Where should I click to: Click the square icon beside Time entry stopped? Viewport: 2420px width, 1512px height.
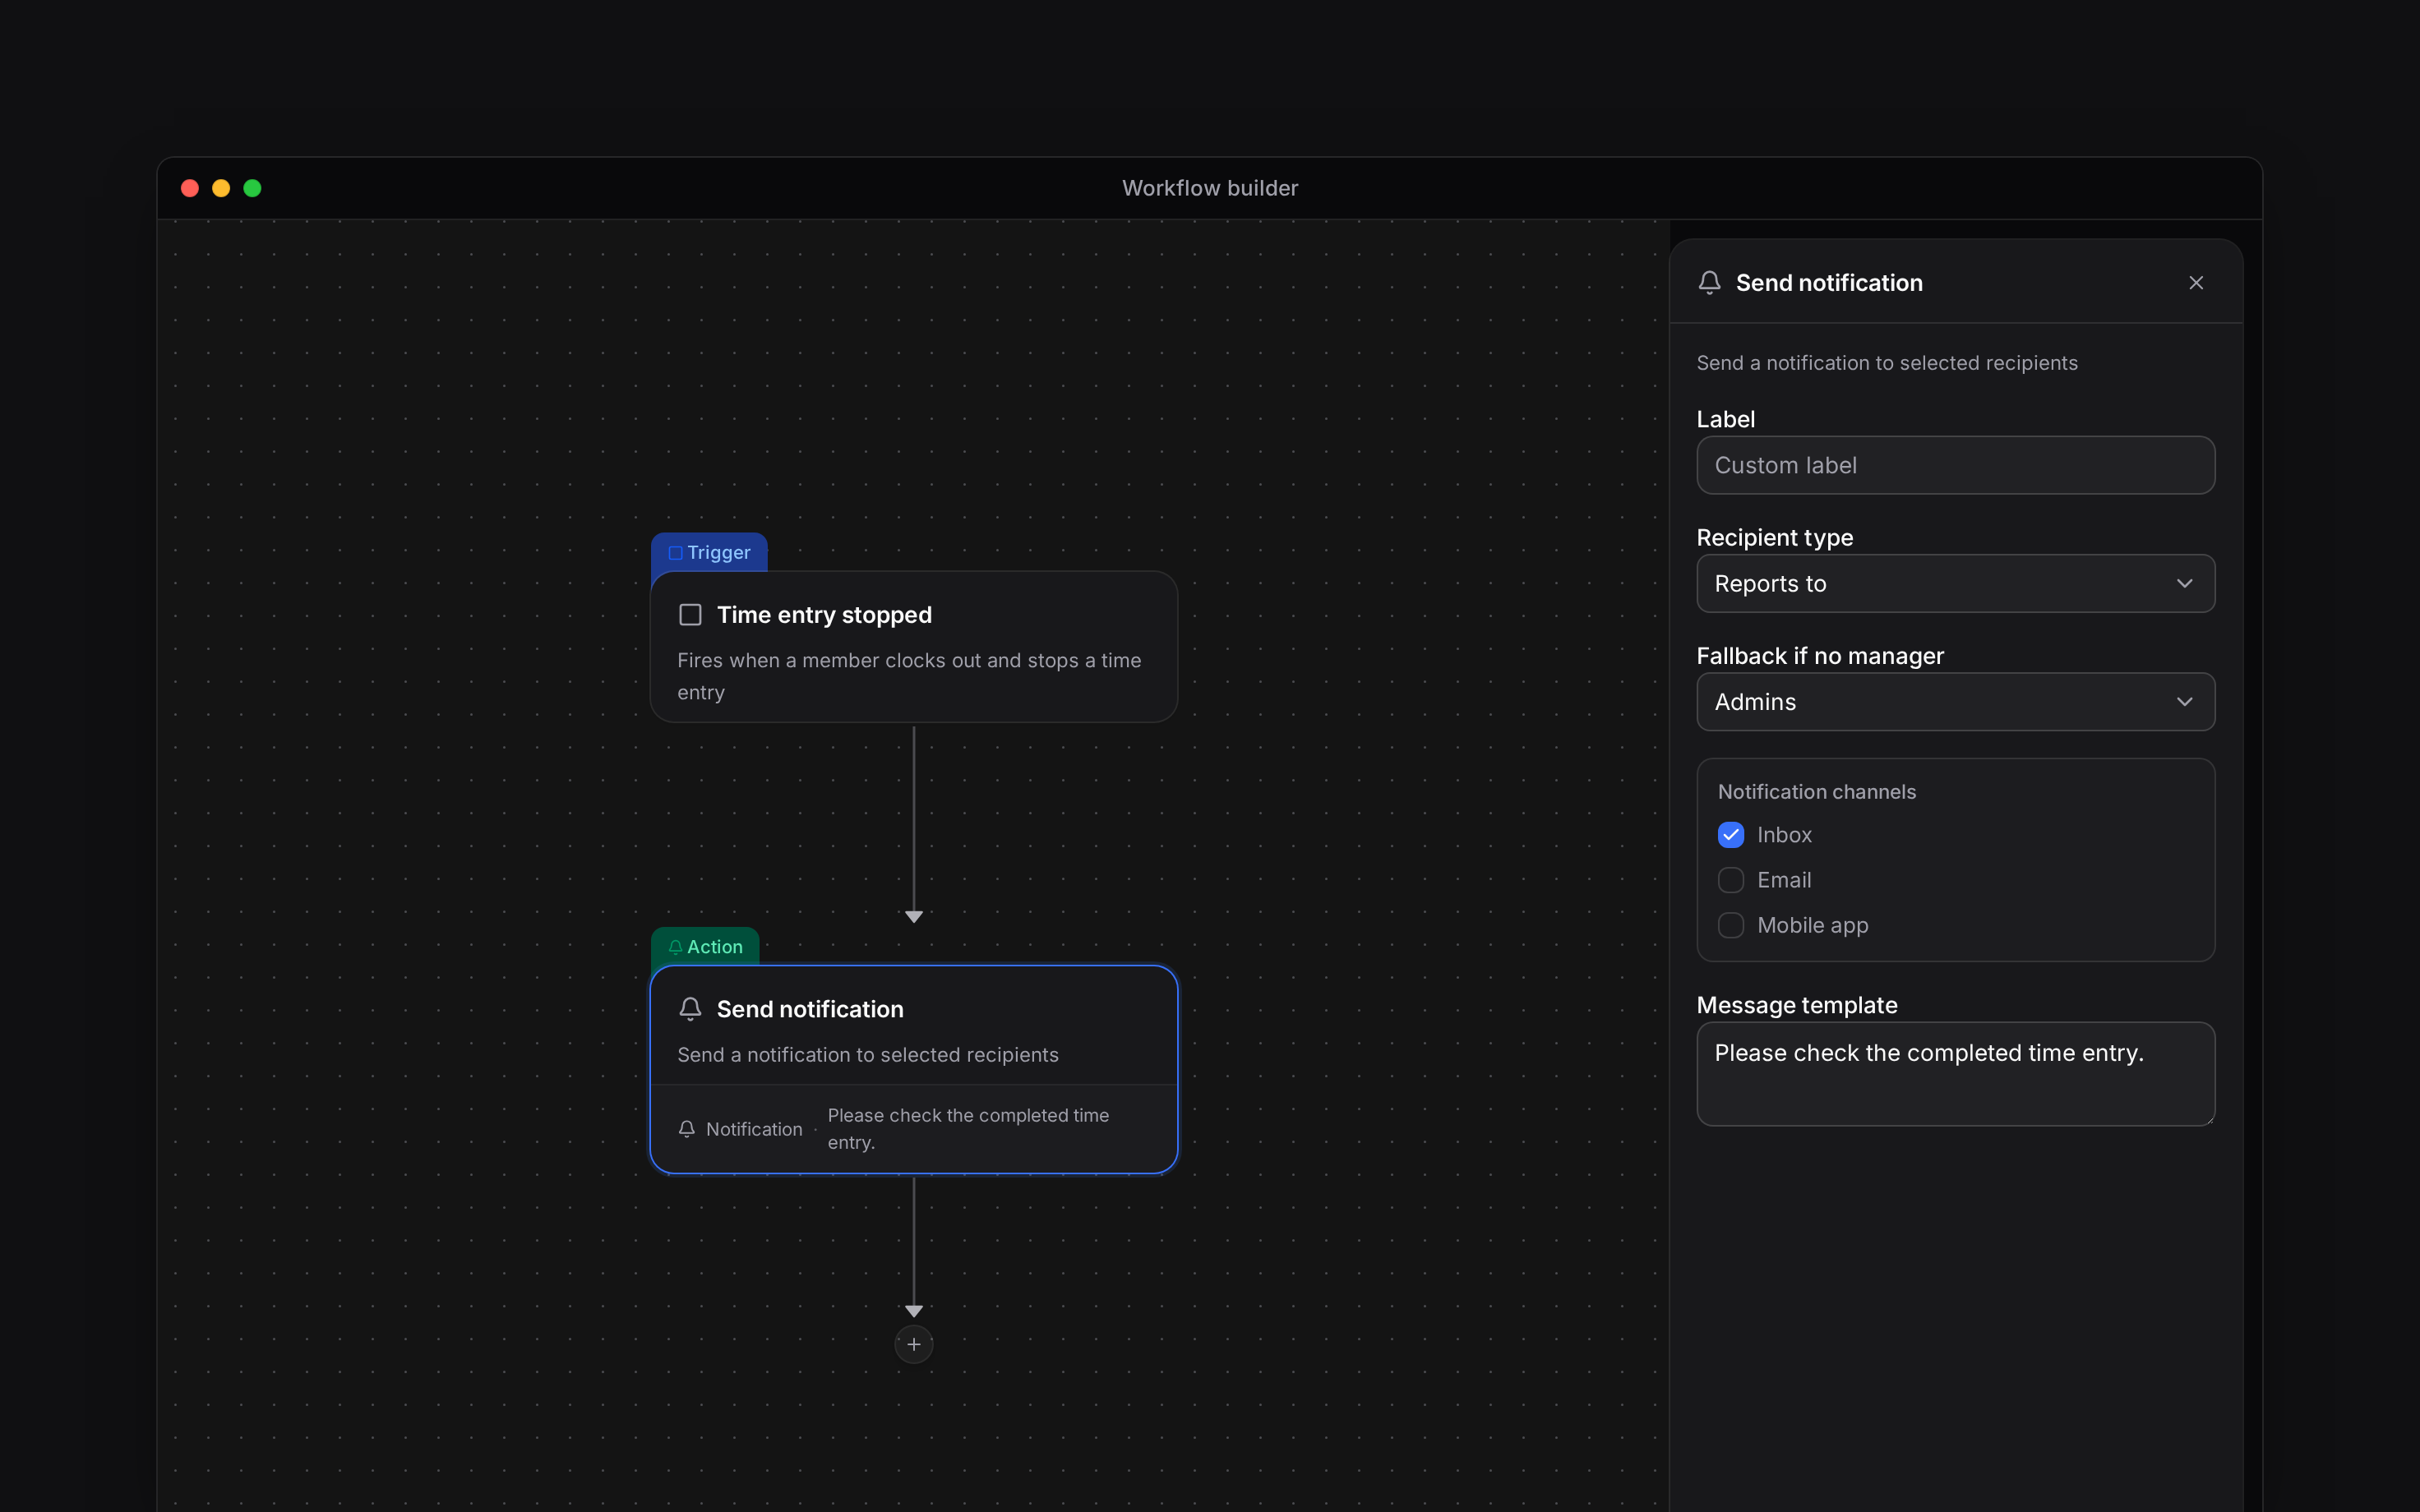690,614
